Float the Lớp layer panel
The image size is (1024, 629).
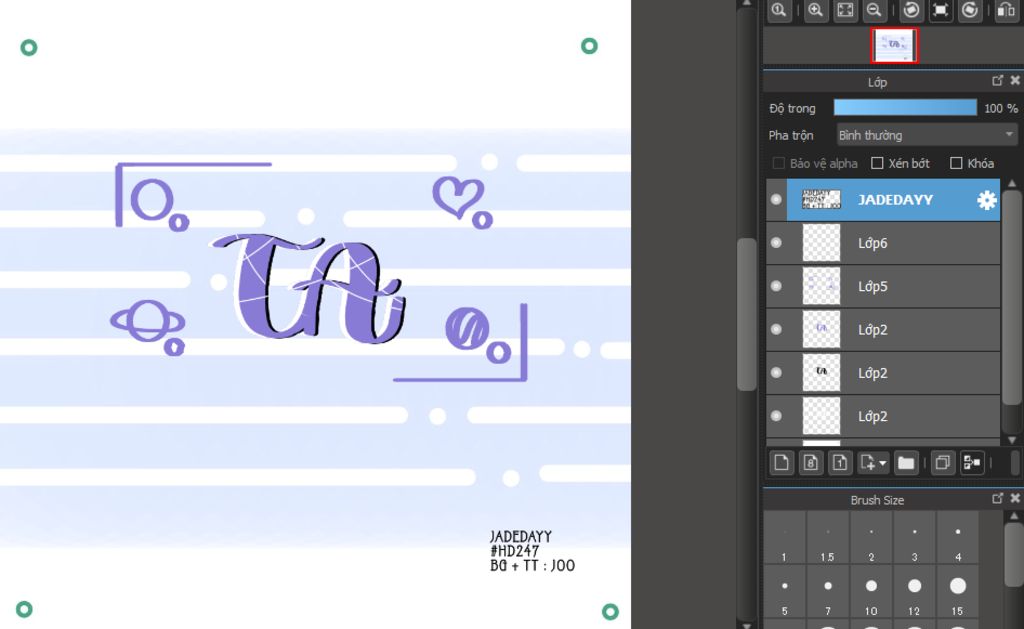[997, 80]
